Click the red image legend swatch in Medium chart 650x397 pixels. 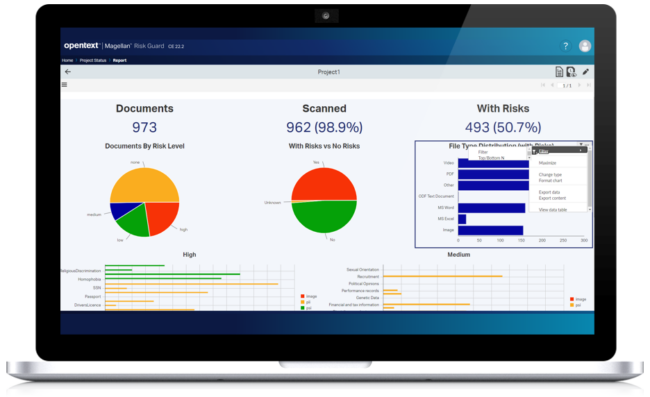point(572,299)
